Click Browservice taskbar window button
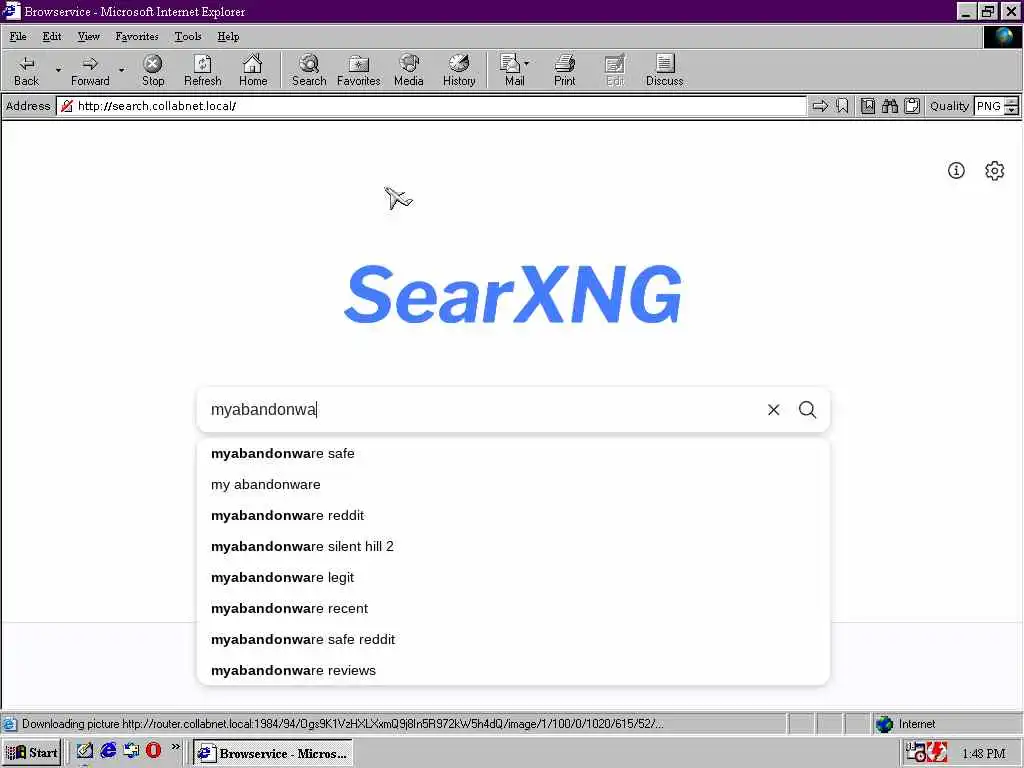Image resolution: width=1024 pixels, height=768 pixels. [274, 752]
